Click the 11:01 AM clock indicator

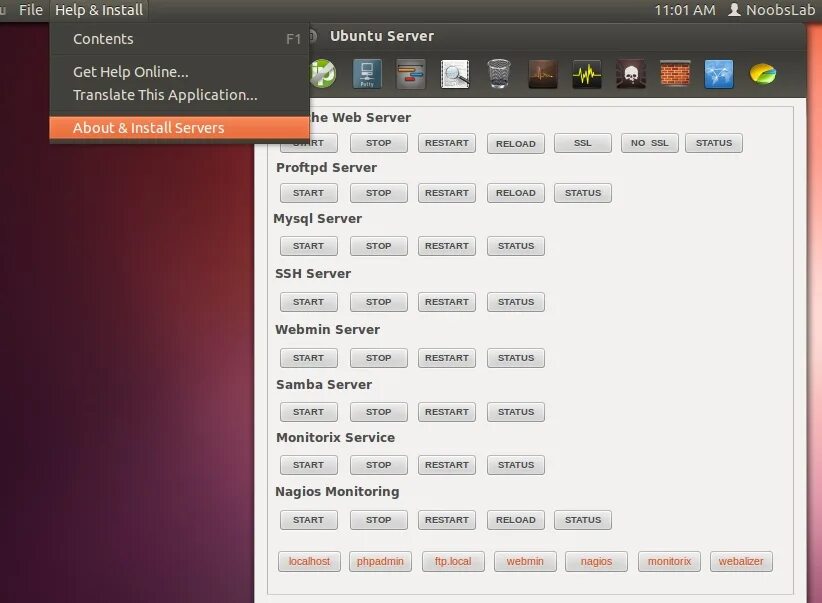coord(685,10)
